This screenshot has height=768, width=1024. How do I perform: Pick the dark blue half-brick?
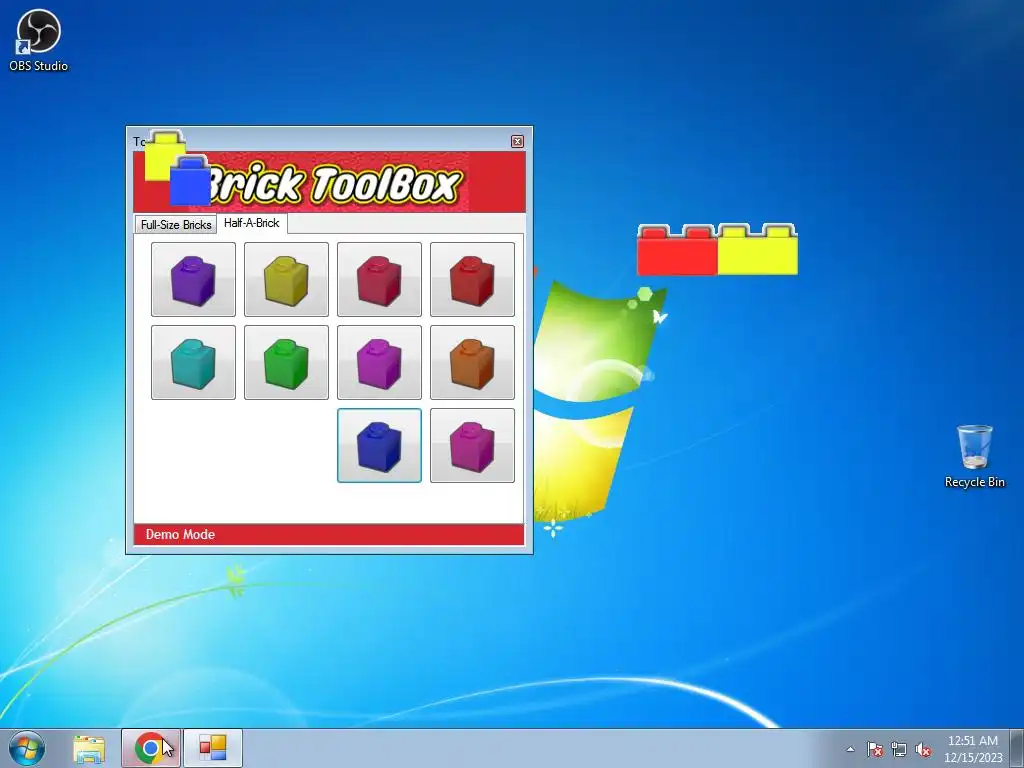click(379, 445)
